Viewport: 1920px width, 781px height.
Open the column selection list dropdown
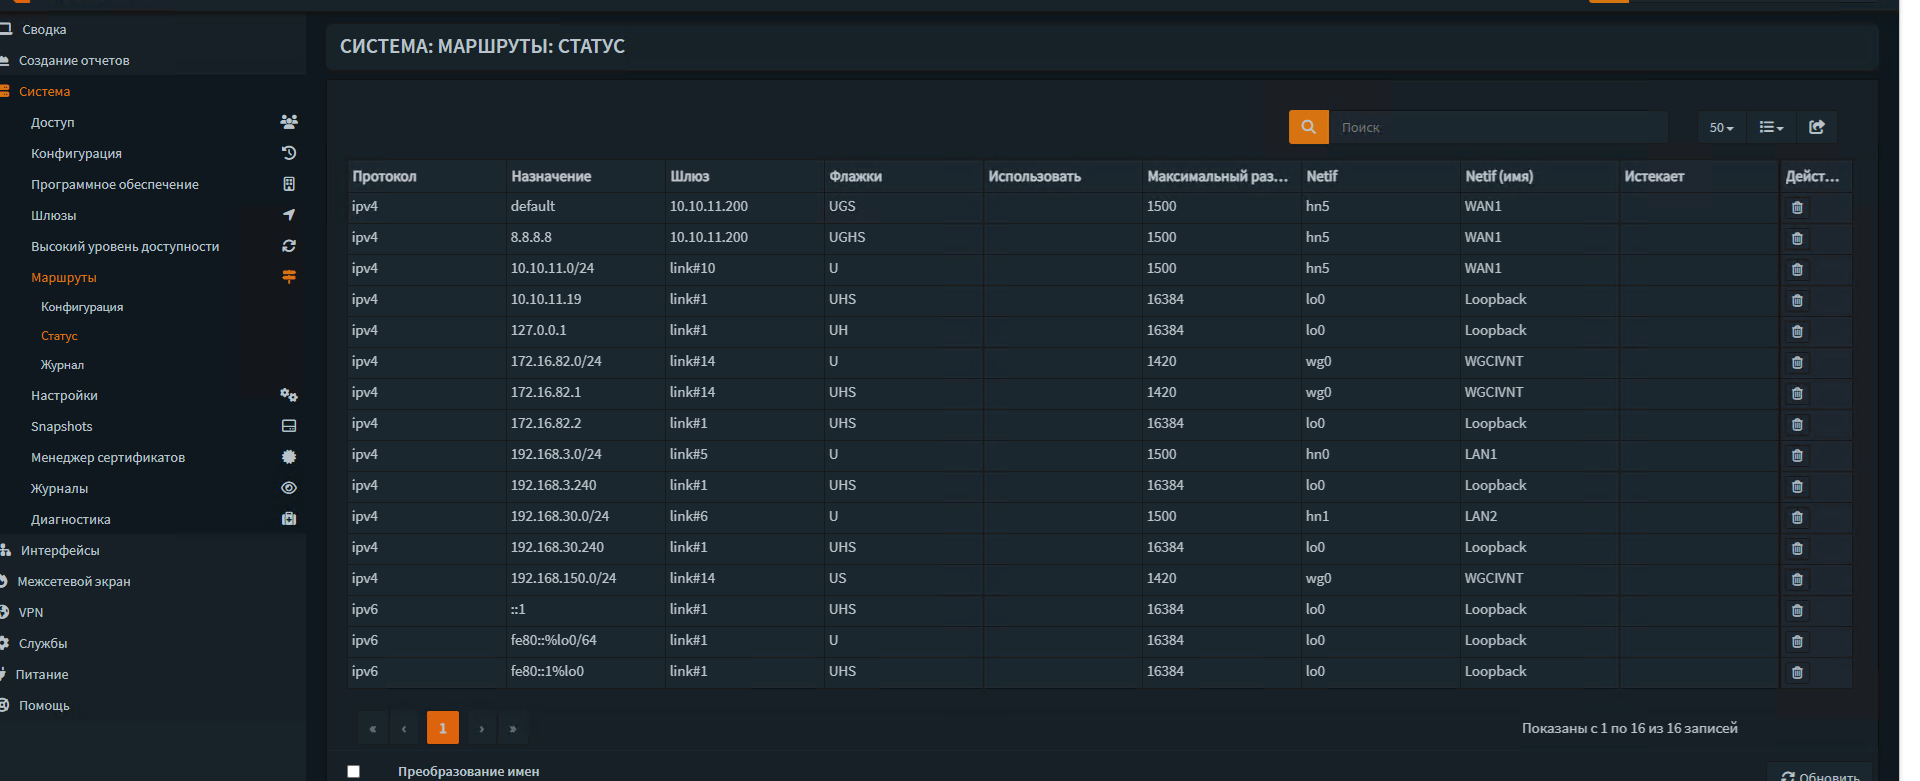1771,127
